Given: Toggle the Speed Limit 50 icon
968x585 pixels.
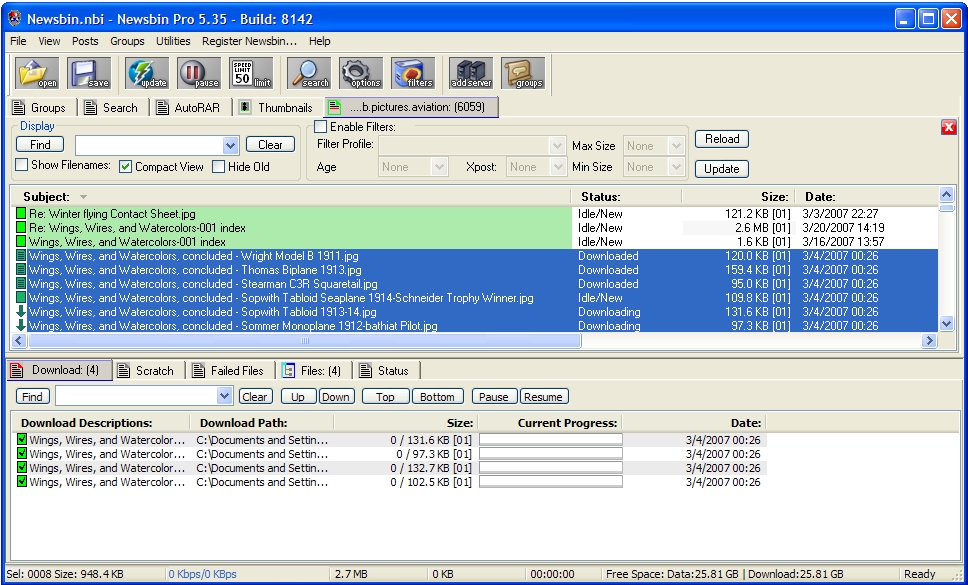Looking at the screenshot, I should point(251,73).
